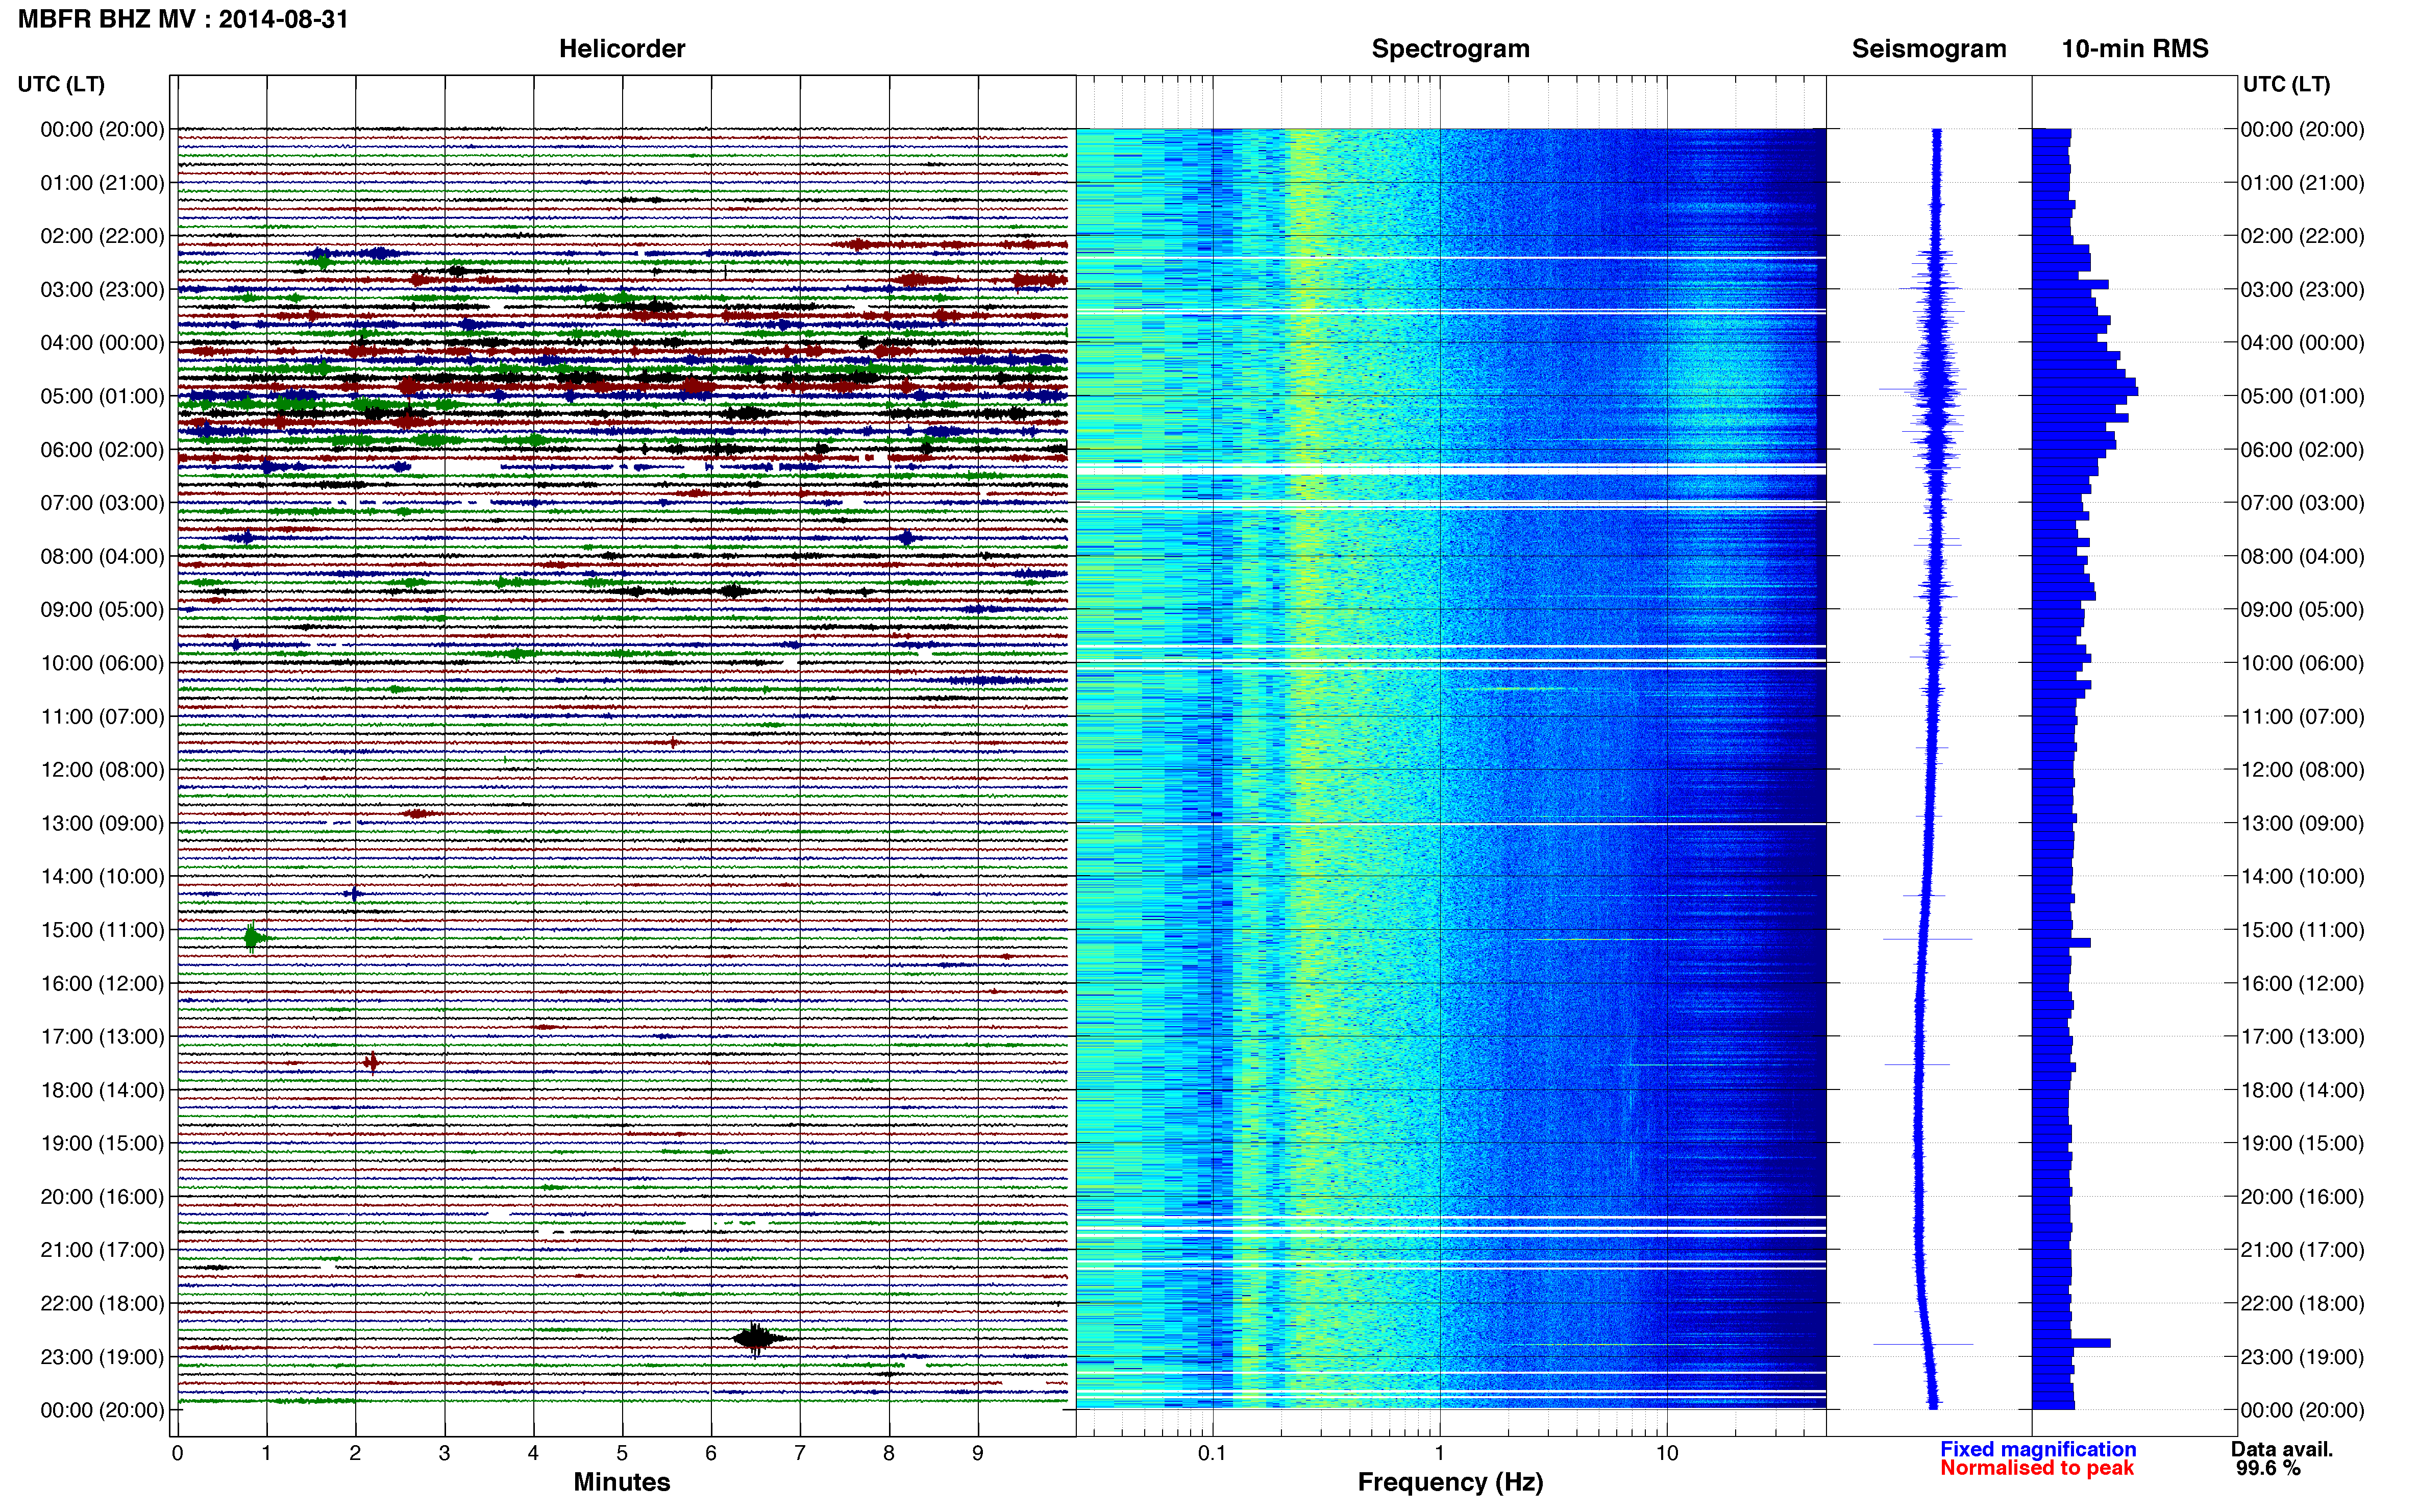This screenshot has width=2419, height=1512.
Task: Click the 'Helicorder' panel heading
Action: coord(622,49)
